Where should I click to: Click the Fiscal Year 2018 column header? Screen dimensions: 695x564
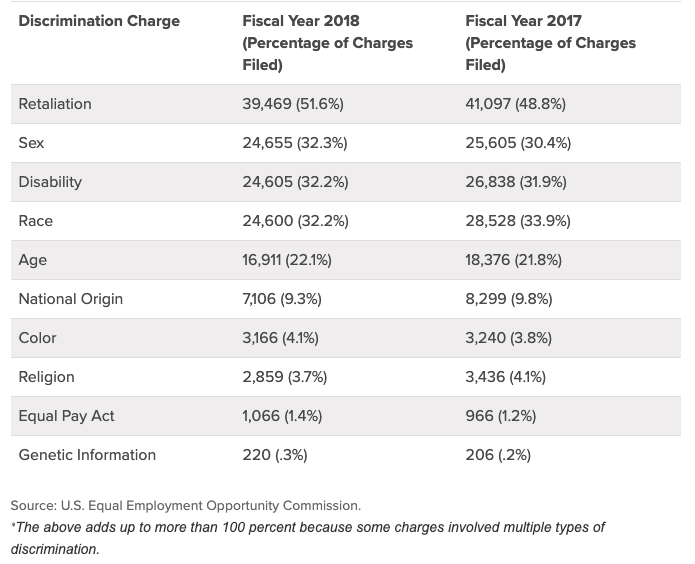coord(327,43)
